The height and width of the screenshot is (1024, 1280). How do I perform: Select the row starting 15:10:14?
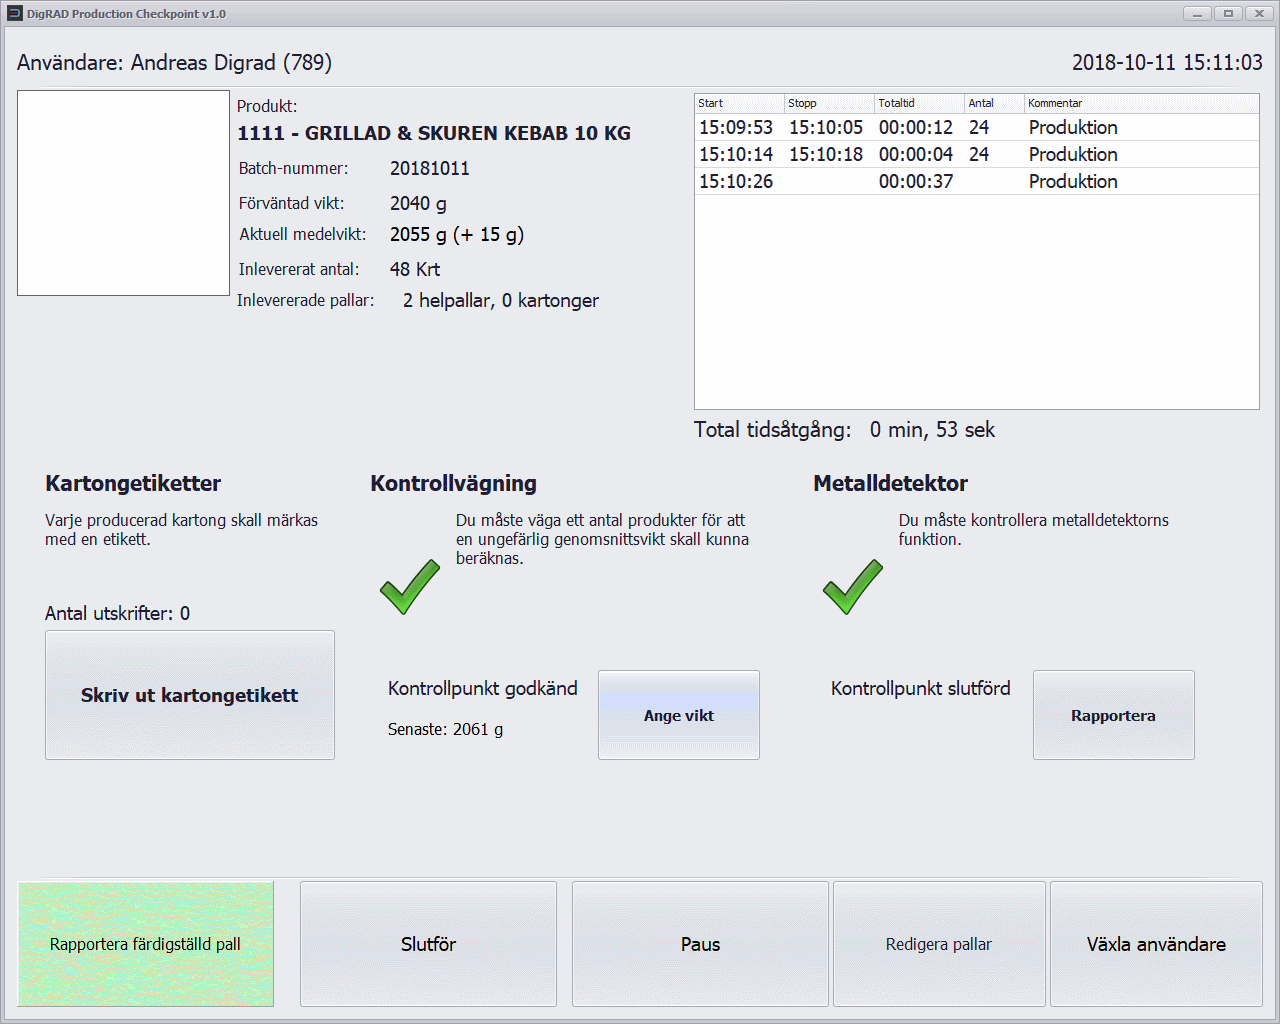click(x=977, y=154)
